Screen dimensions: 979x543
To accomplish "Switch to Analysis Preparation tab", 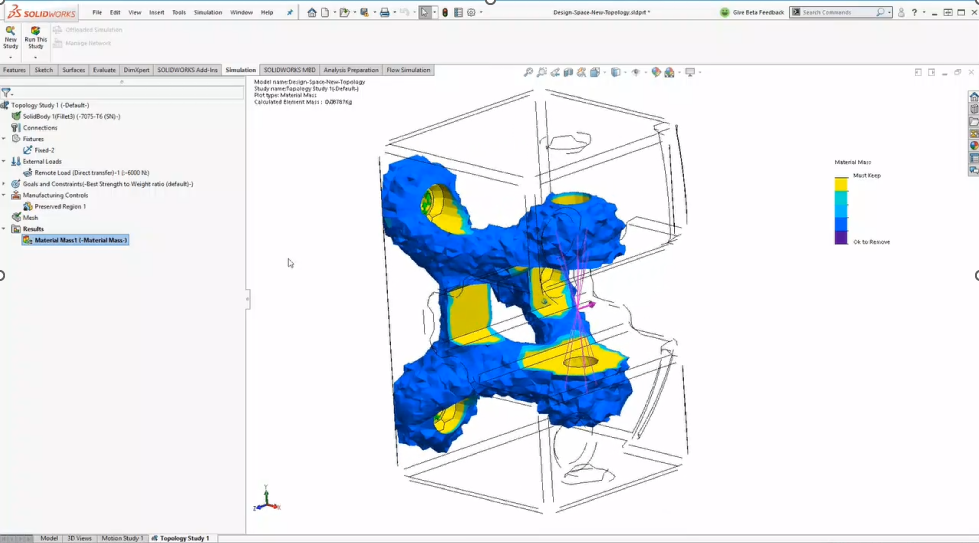I will click(x=351, y=70).
